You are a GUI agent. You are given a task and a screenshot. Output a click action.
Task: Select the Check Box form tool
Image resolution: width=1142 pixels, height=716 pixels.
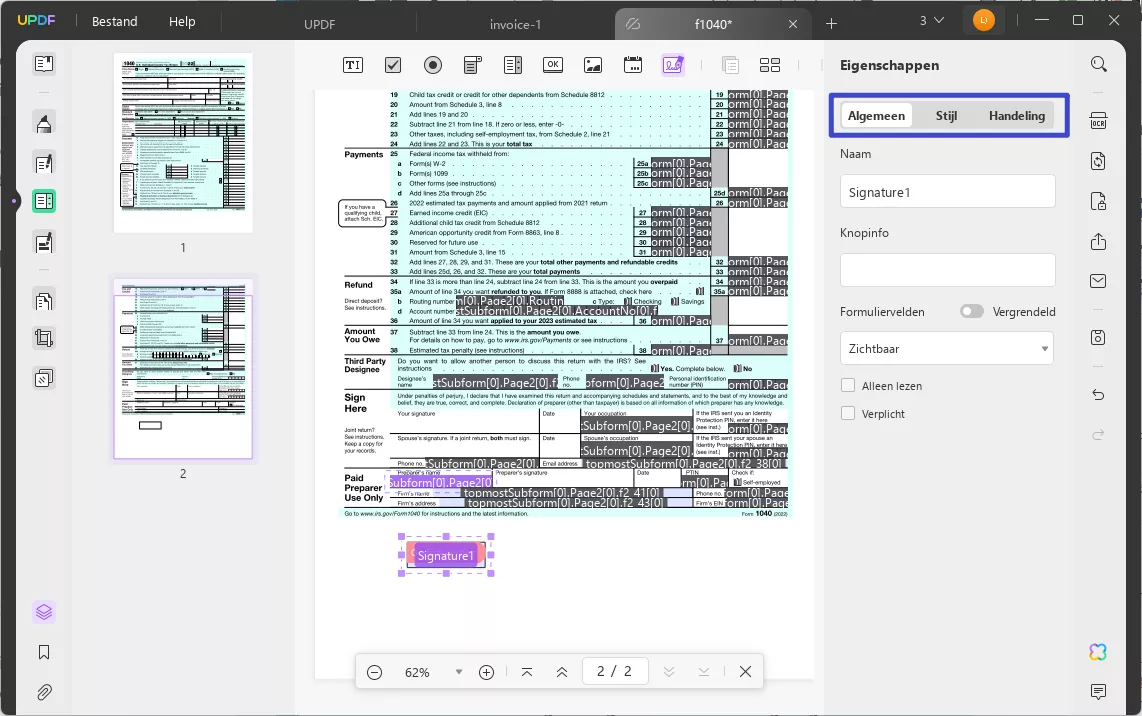point(393,65)
